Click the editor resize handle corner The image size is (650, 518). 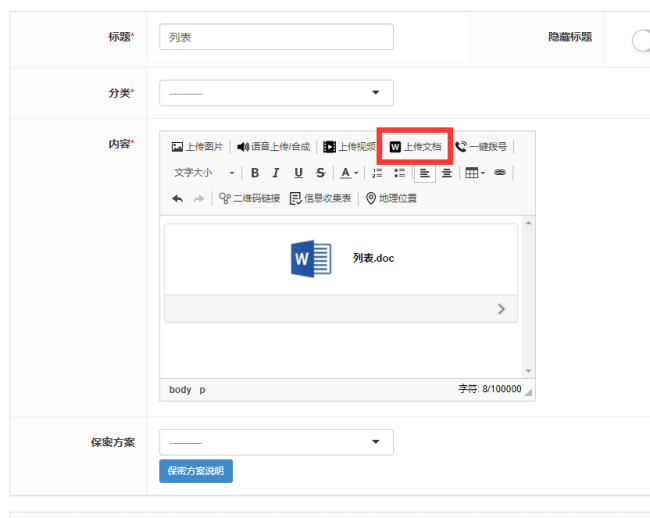click(528, 392)
